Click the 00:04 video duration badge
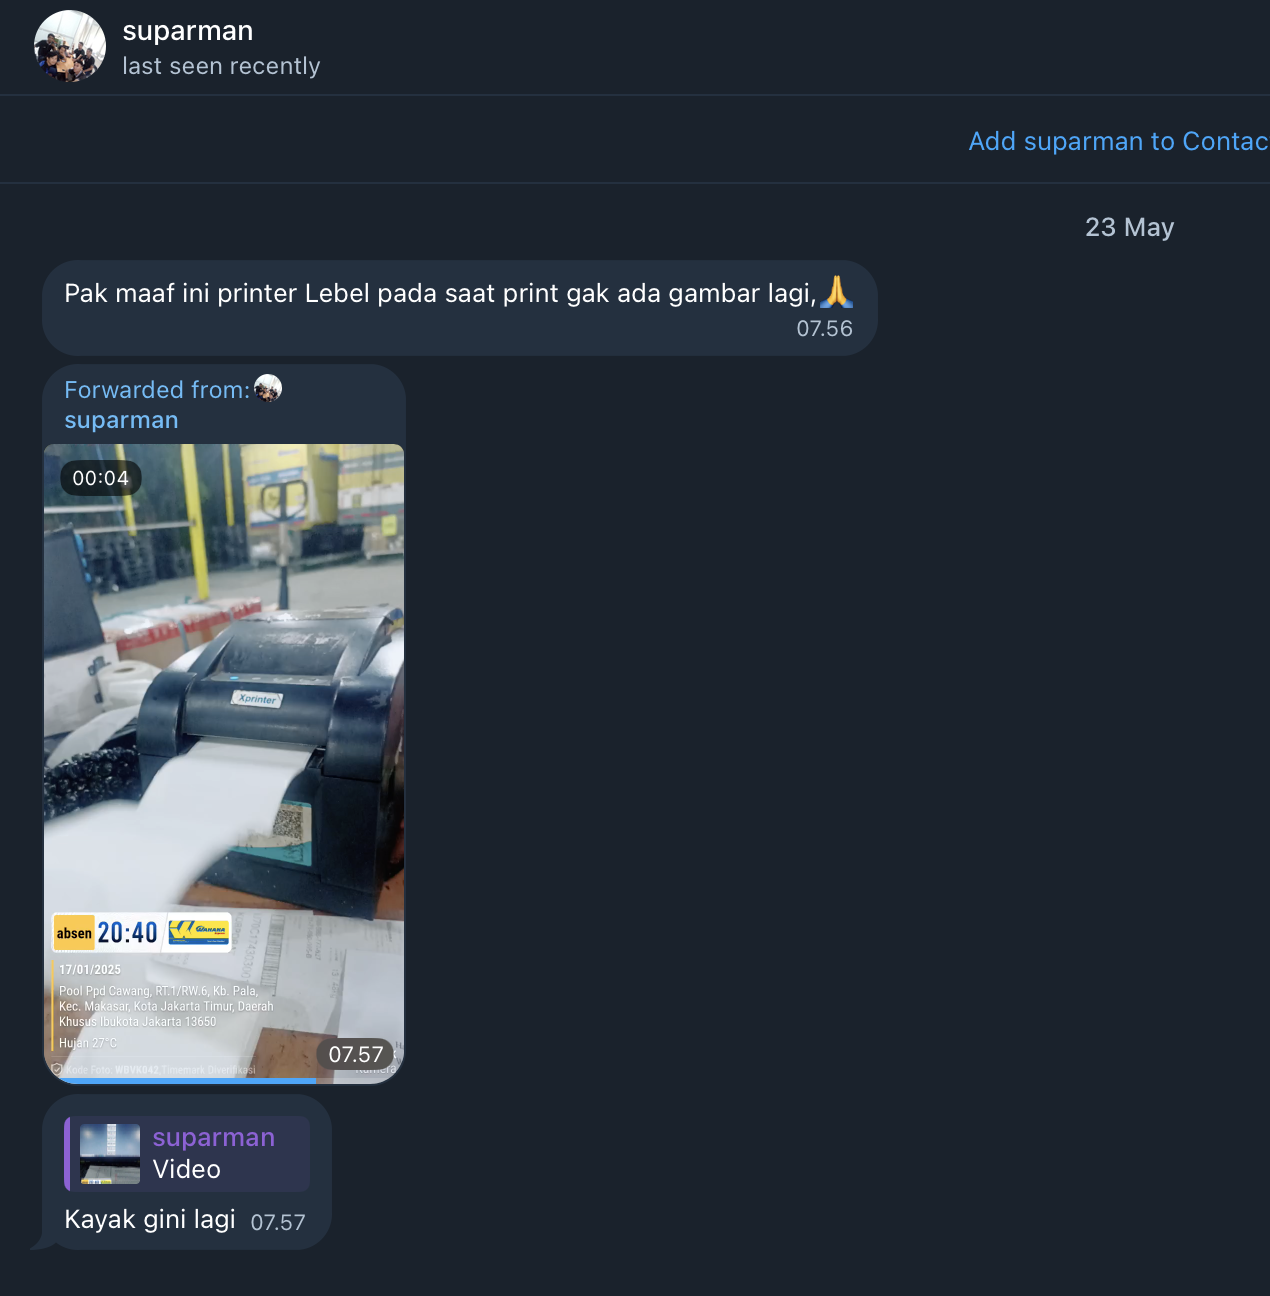Image resolution: width=1270 pixels, height=1296 pixels. (101, 478)
